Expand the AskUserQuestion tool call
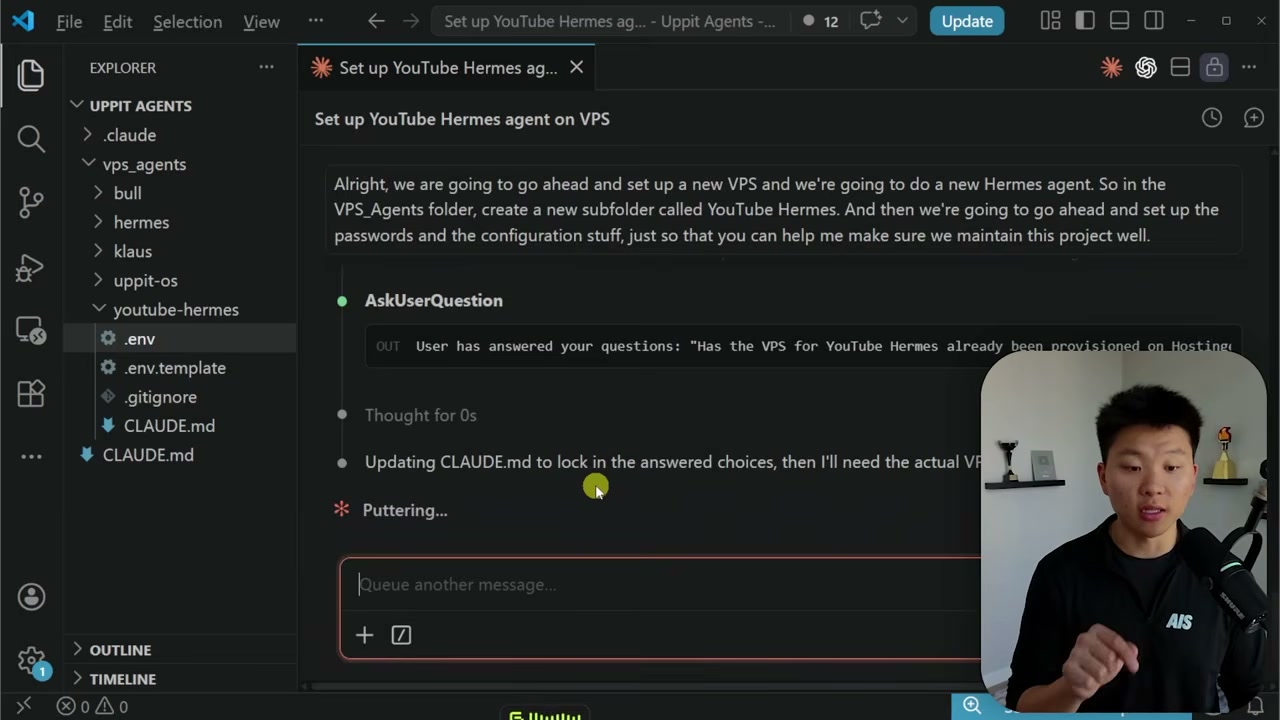 (x=433, y=300)
